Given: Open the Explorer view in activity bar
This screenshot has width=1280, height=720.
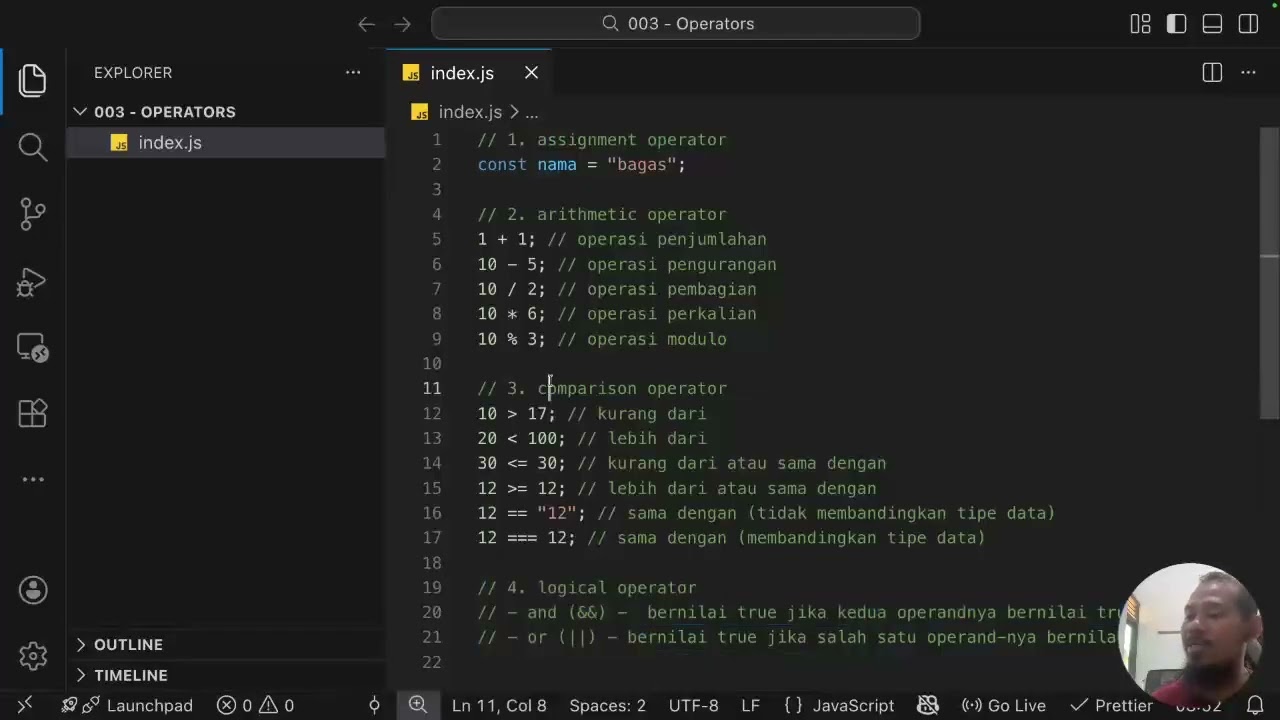Looking at the screenshot, I should point(32,81).
